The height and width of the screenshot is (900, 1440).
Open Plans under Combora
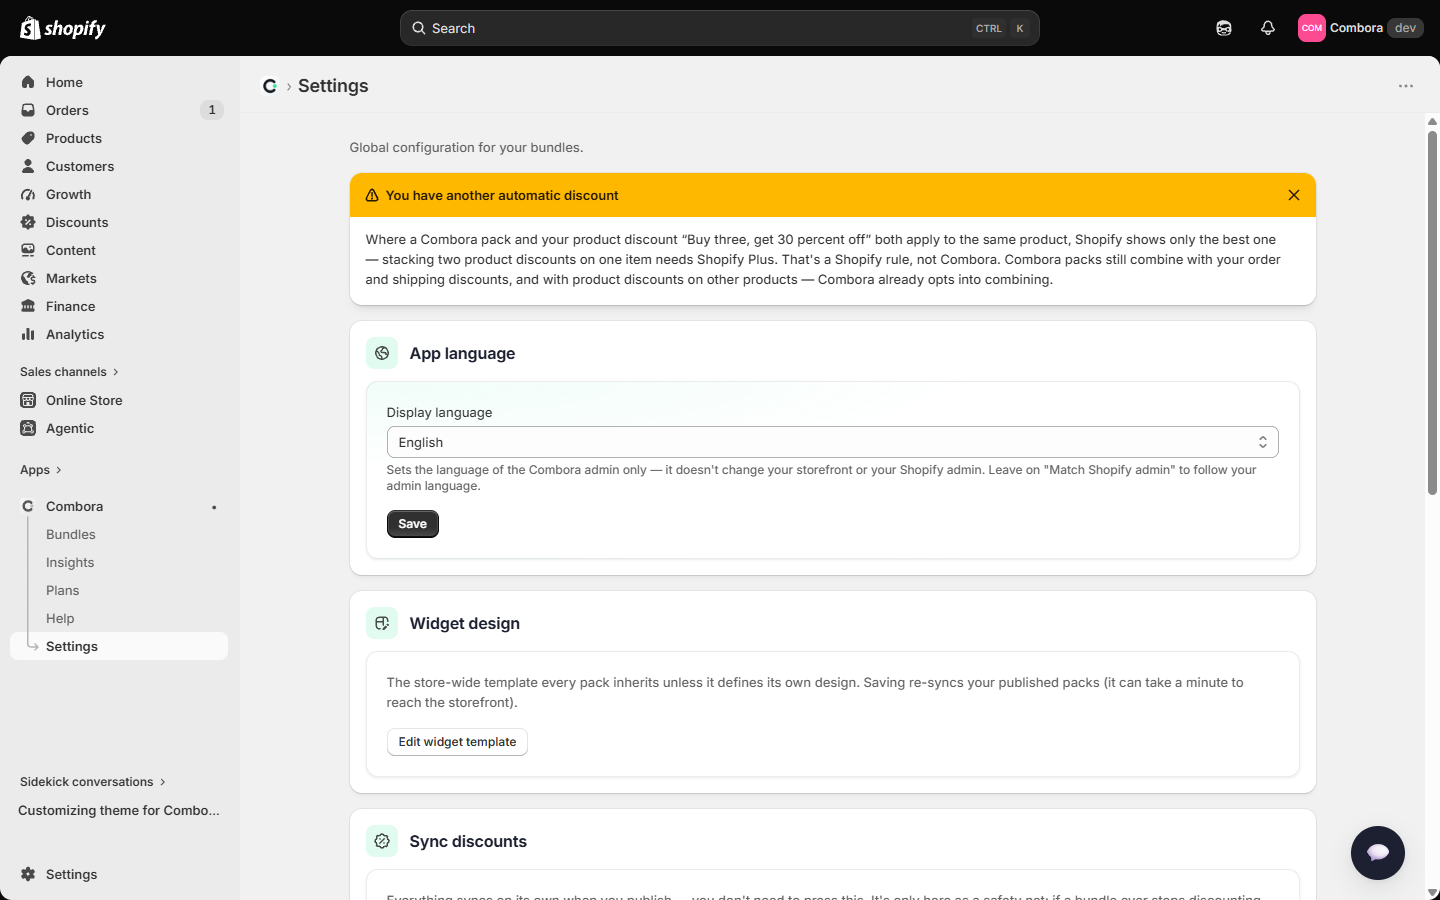point(119,590)
